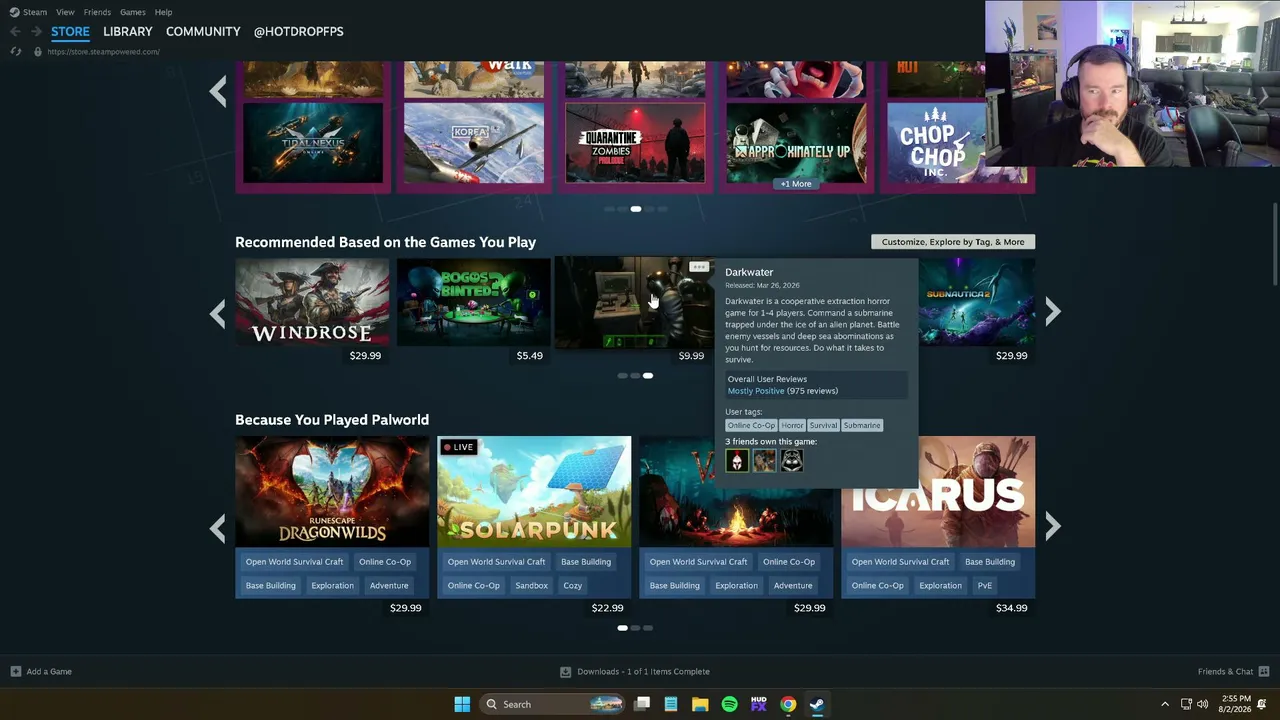Select the first page dot under Palworld carousel
The height and width of the screenshot is (720, 1280).
[x=622, y=628]
